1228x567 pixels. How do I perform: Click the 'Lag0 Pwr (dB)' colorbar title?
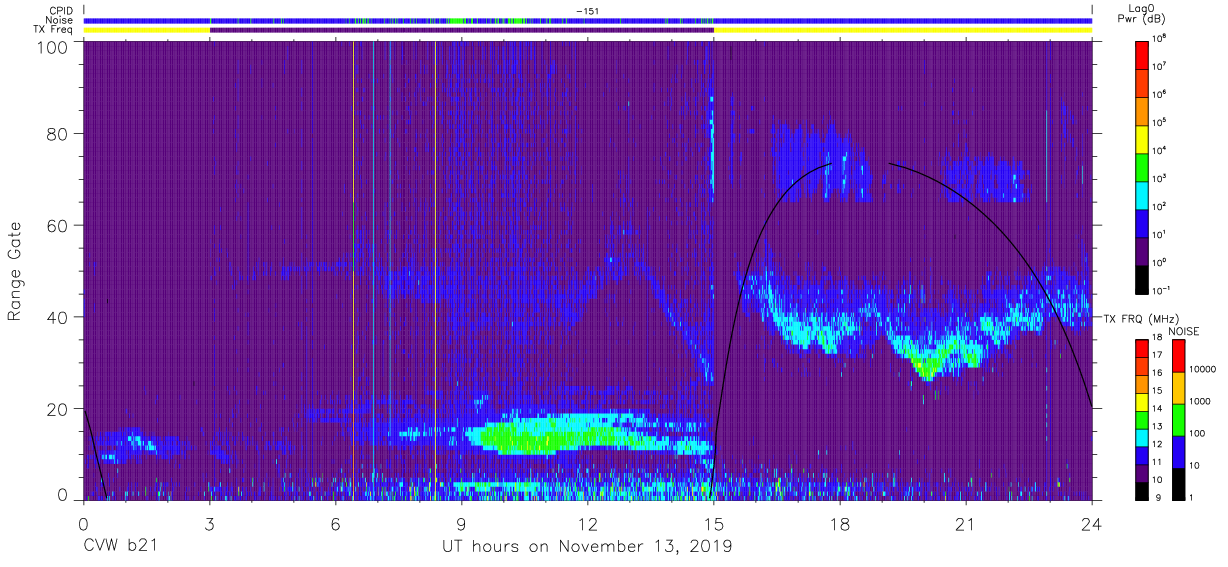(1142, 14)
